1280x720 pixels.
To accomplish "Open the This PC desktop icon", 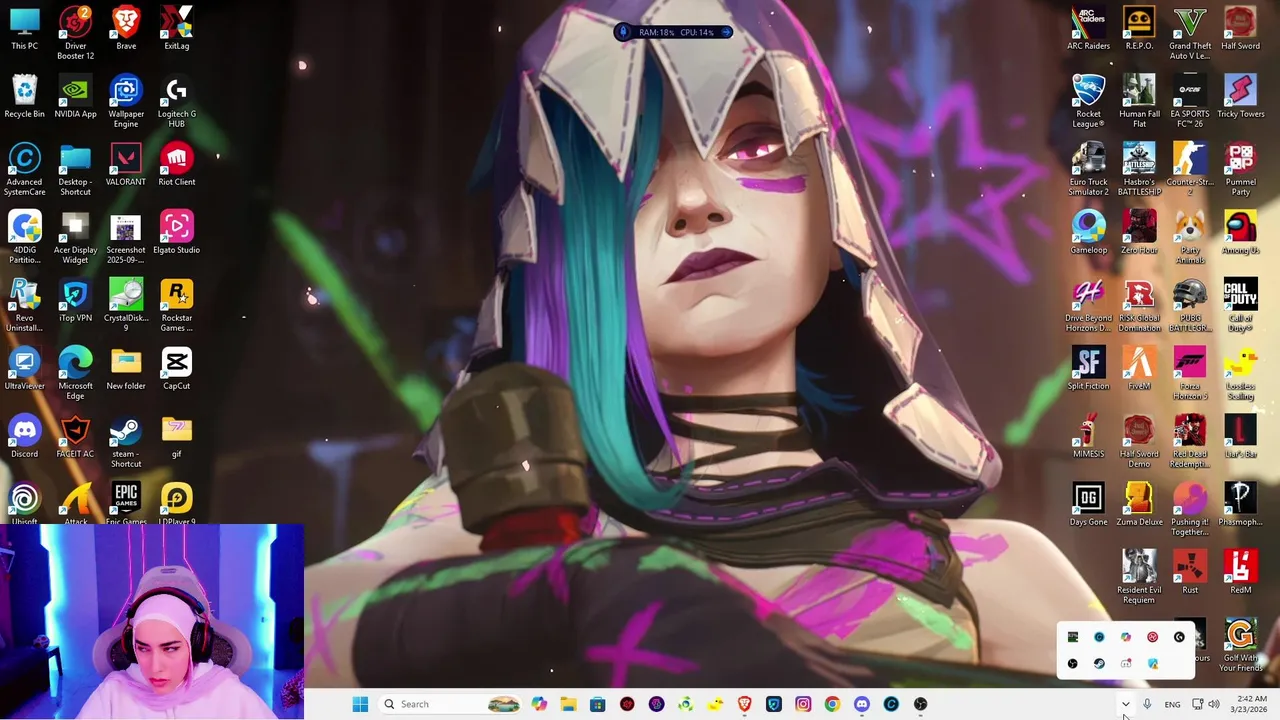I will coord(24,29).
